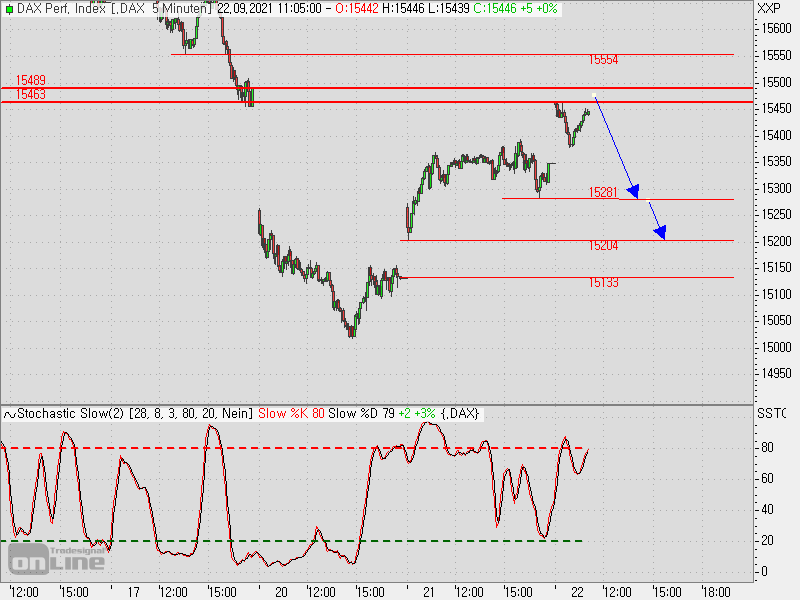Click the green candlestick icon in the title bar
Screen dimensions: 800x600
coord(10,9)
